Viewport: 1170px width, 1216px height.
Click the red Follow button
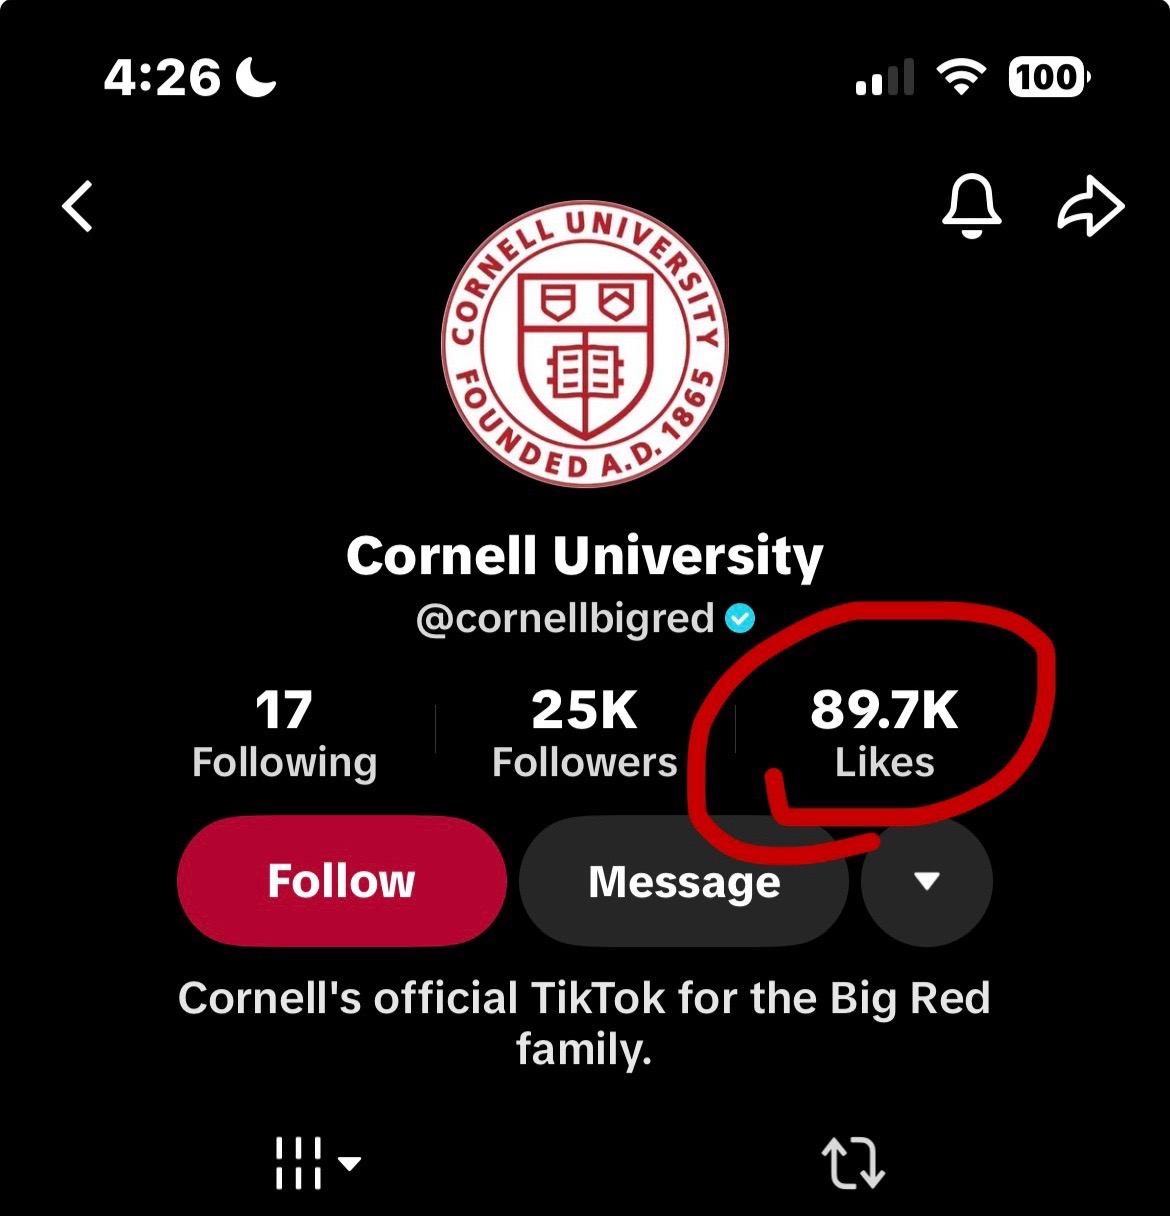342,881
